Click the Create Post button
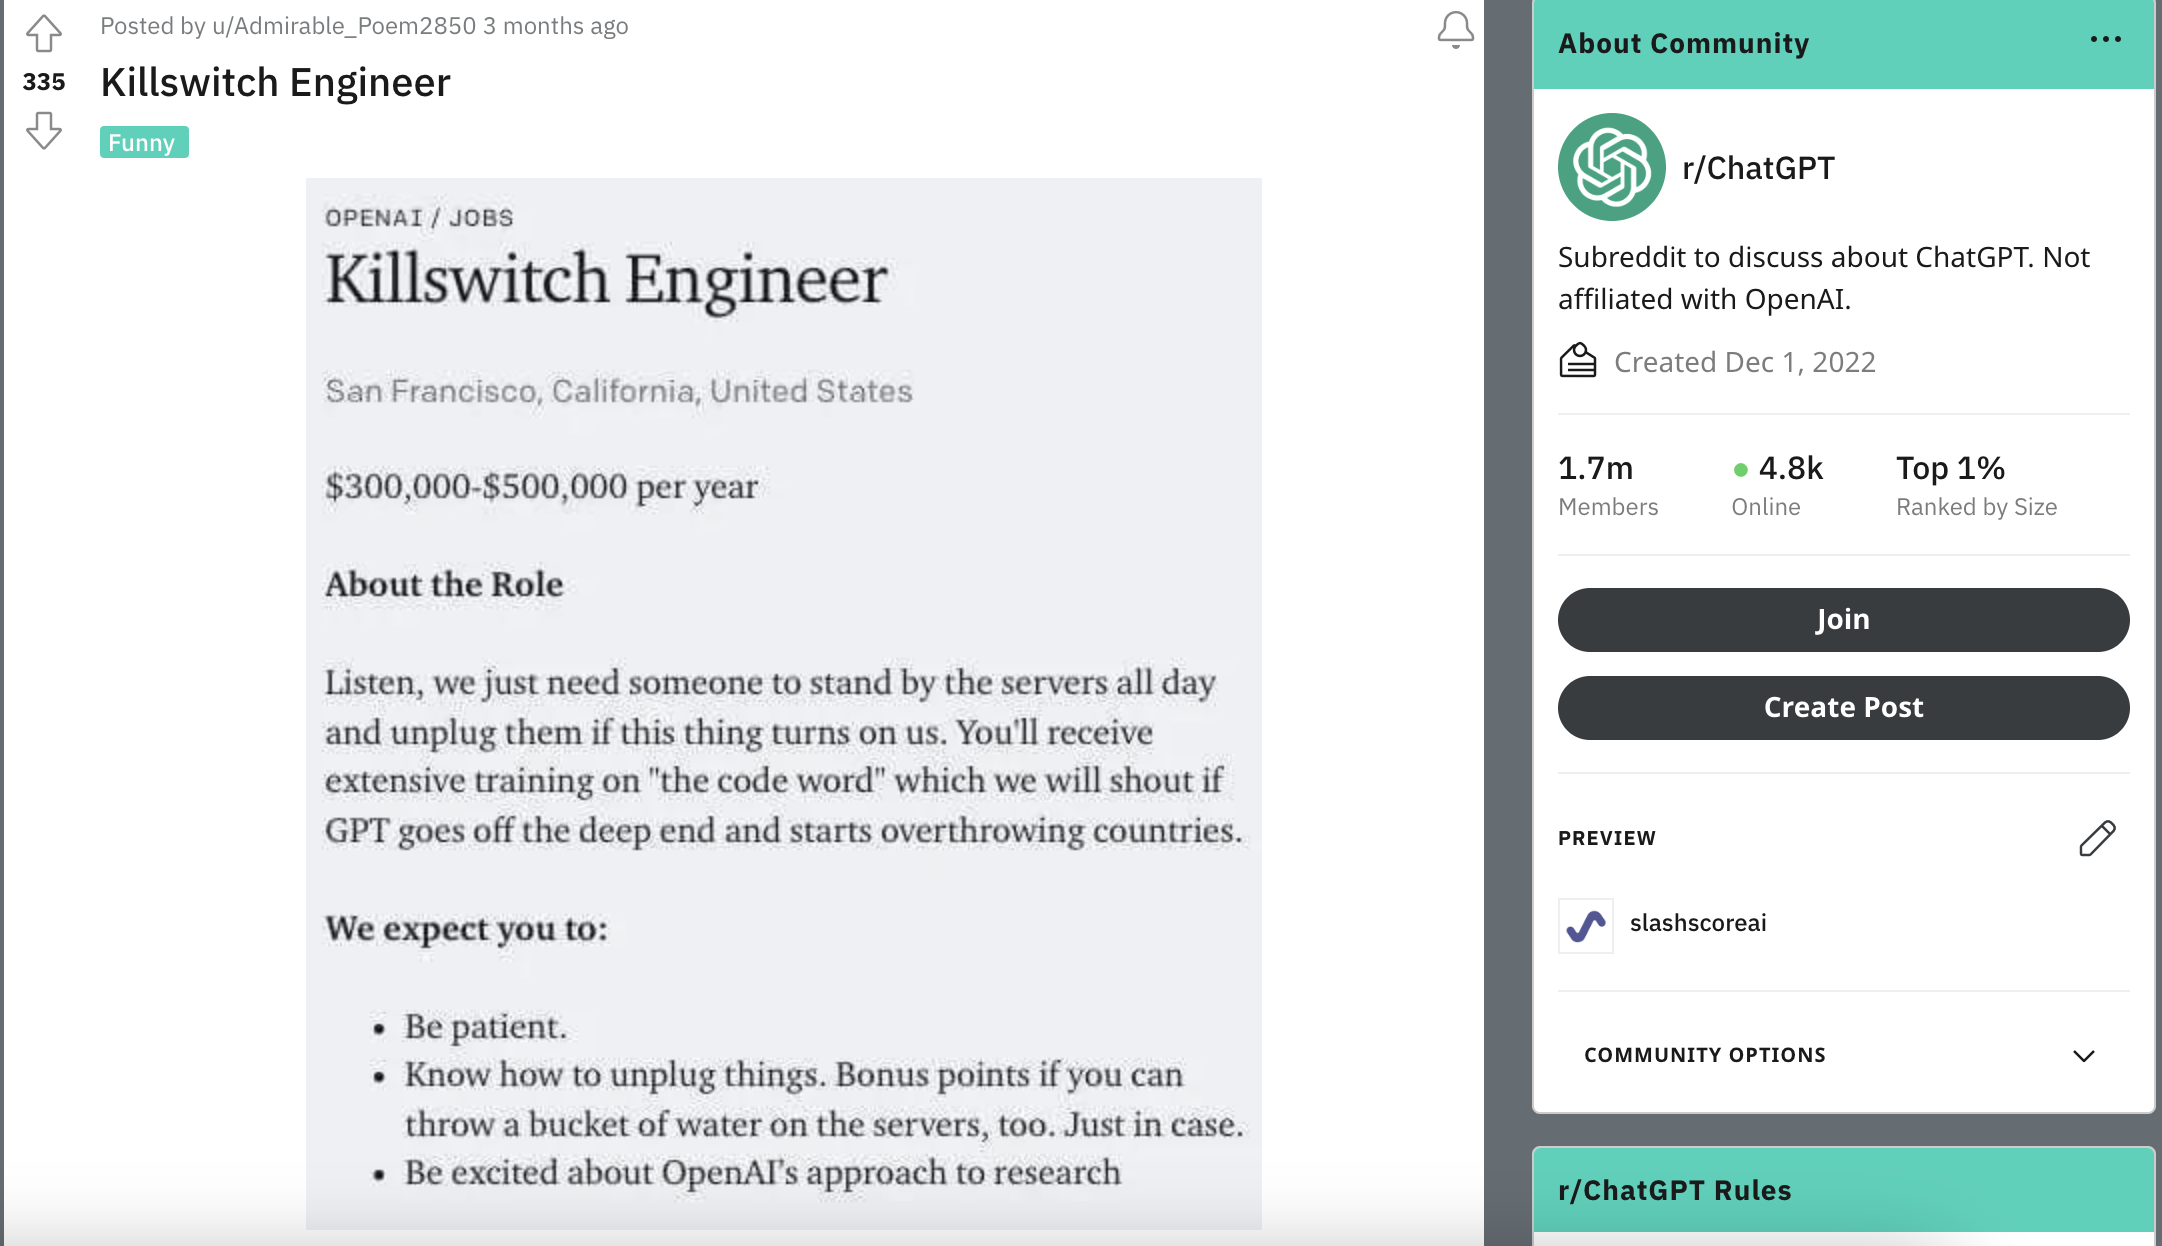Viewport: 2162px width, 1246px height. 1843,708
